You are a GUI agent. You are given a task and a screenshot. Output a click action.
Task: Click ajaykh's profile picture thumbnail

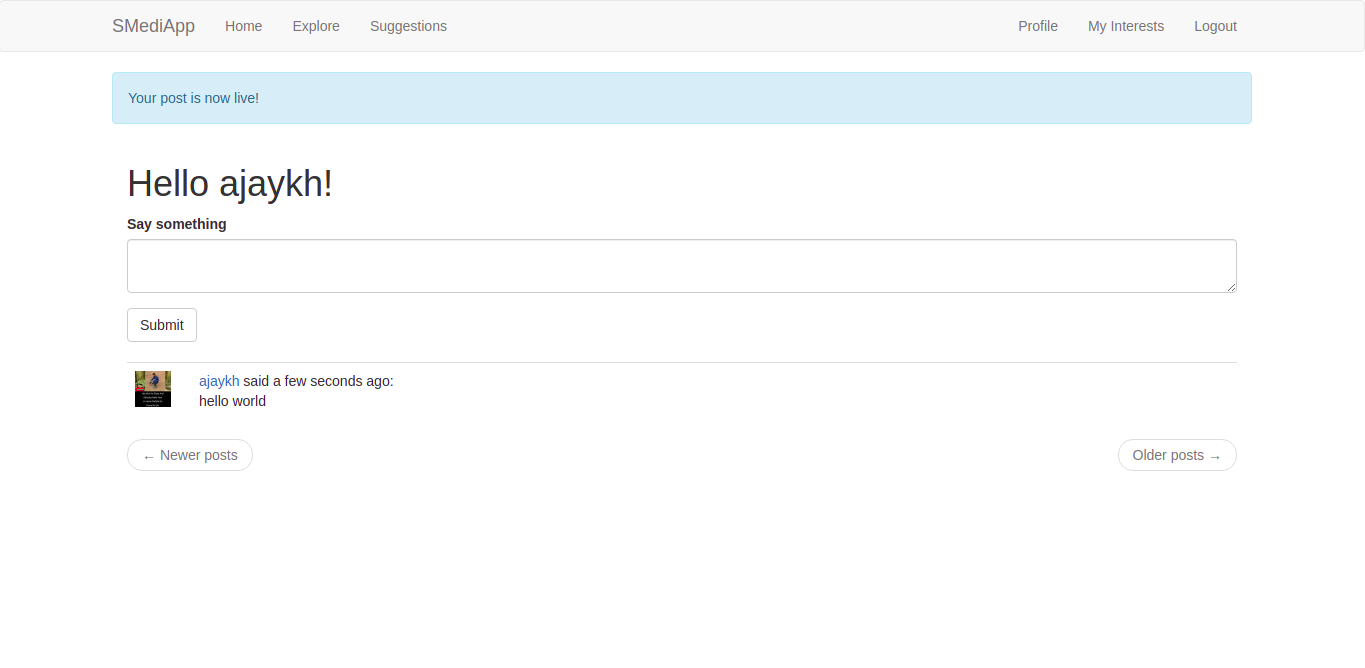tap(152, 389)
